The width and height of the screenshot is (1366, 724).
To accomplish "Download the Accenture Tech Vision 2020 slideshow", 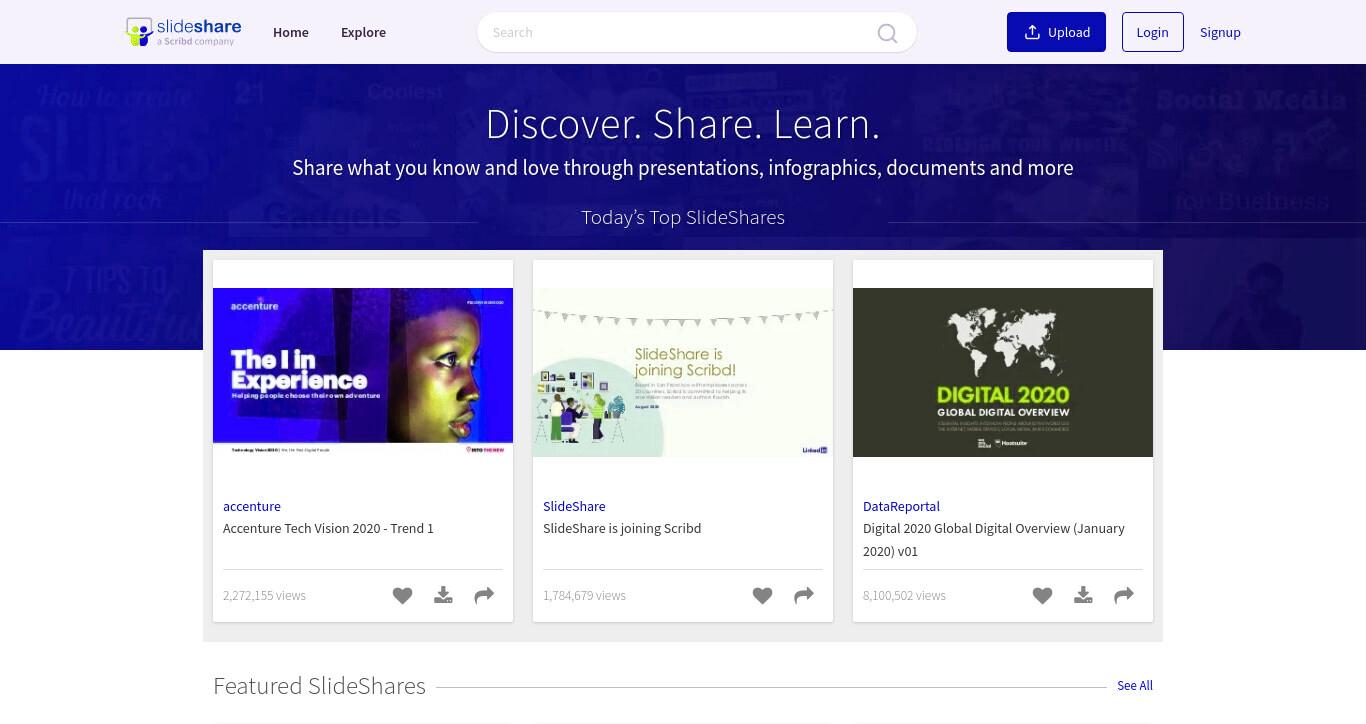I will 443,596.
